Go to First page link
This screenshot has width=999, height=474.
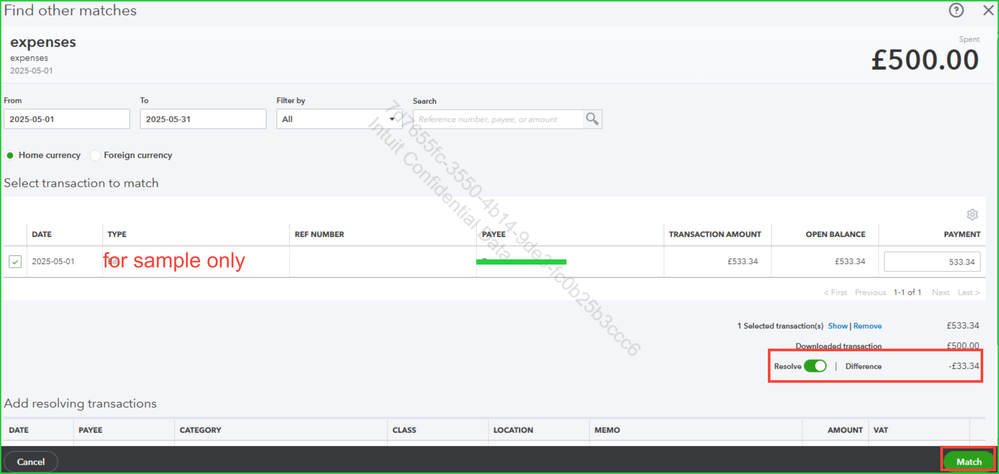[835, 292]
